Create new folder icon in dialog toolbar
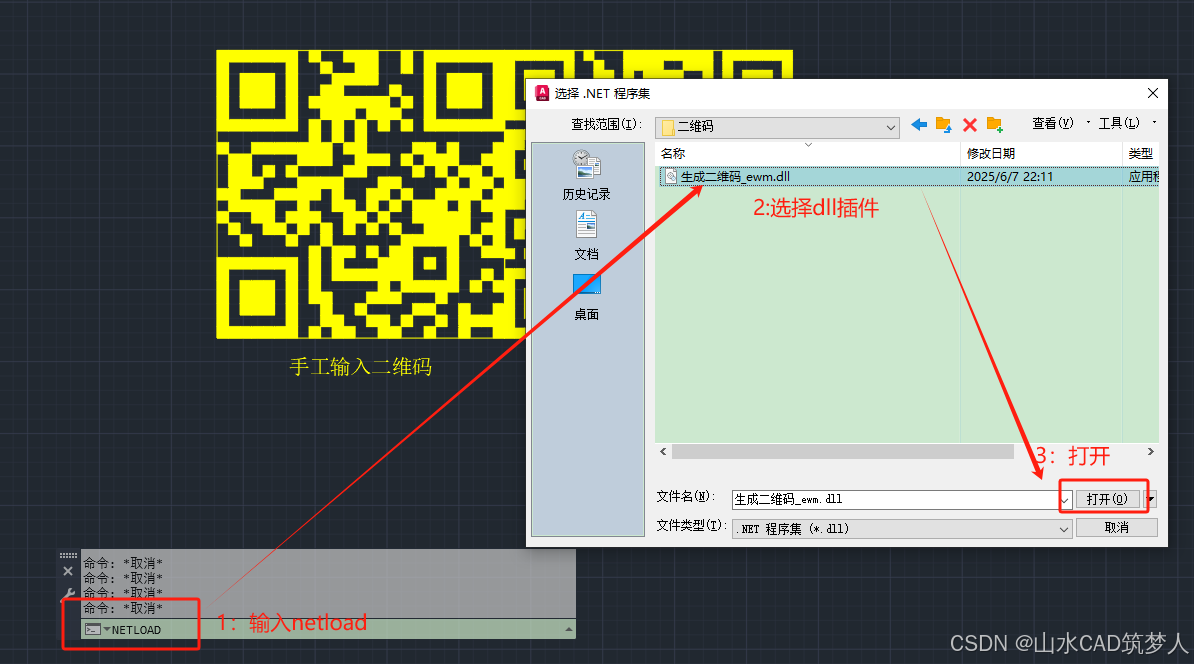Screen dimensions: 1194x664 [994, 124]
